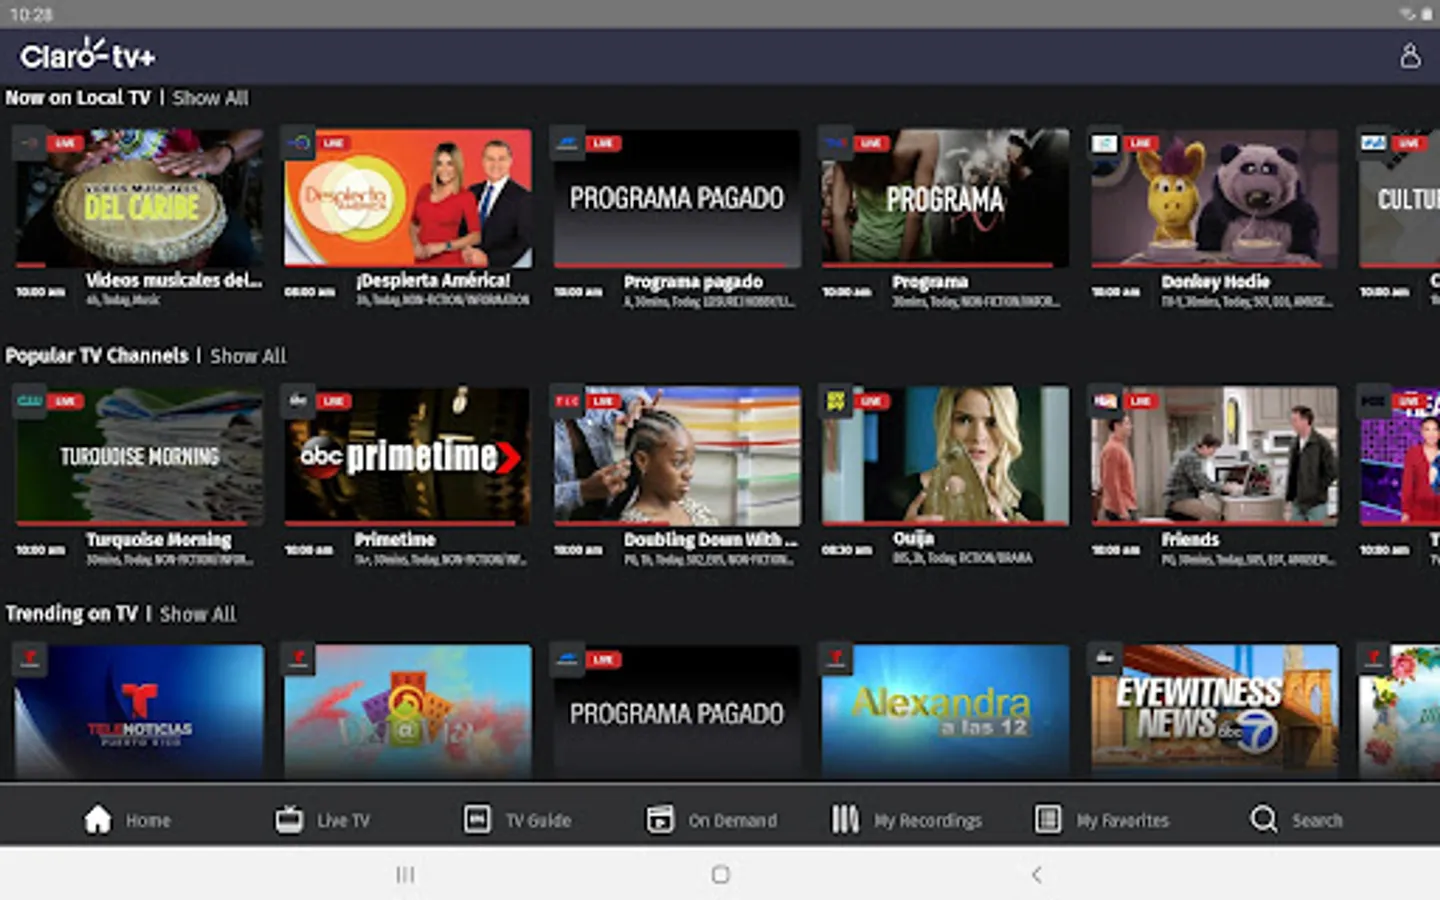Tap channel logo on Donkey Hodie card
The width and height of the screenshot is (1440, 900).
pos(1105,143)
